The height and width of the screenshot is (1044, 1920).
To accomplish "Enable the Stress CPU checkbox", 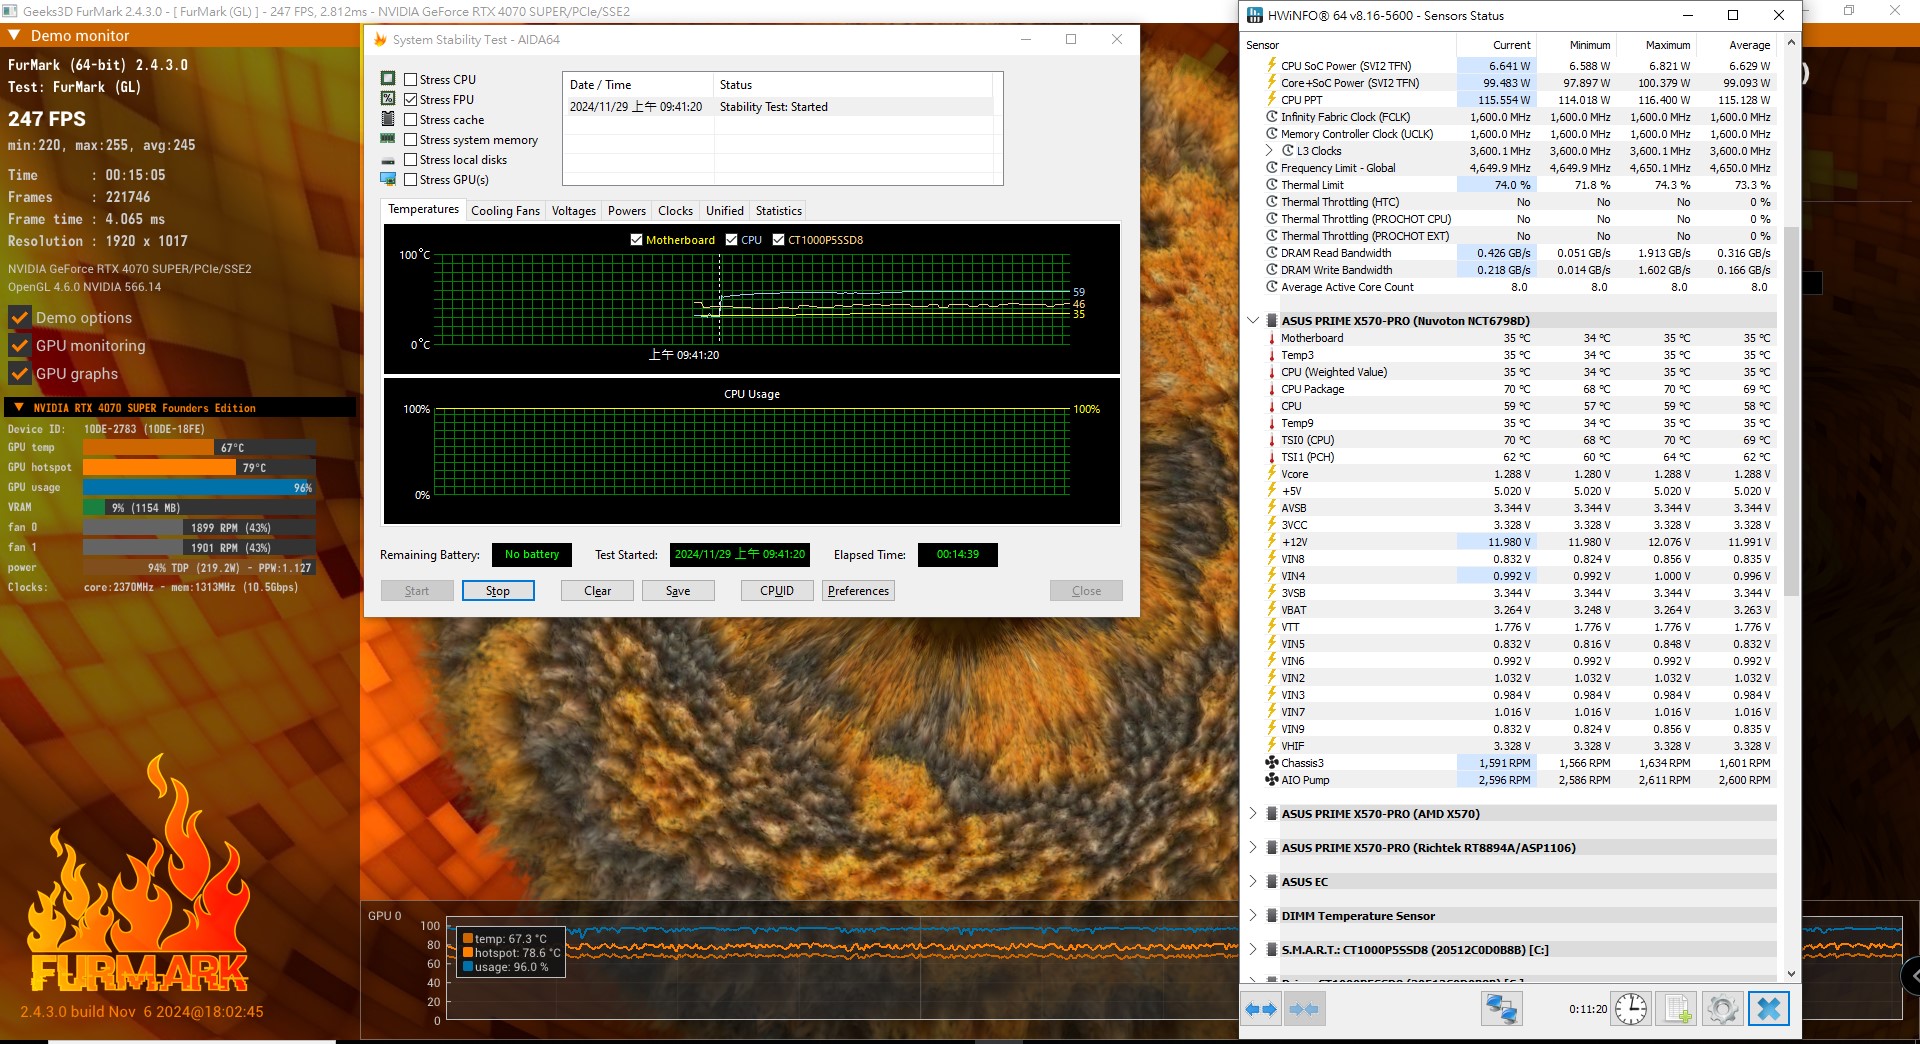I will [x=410, y=79].
